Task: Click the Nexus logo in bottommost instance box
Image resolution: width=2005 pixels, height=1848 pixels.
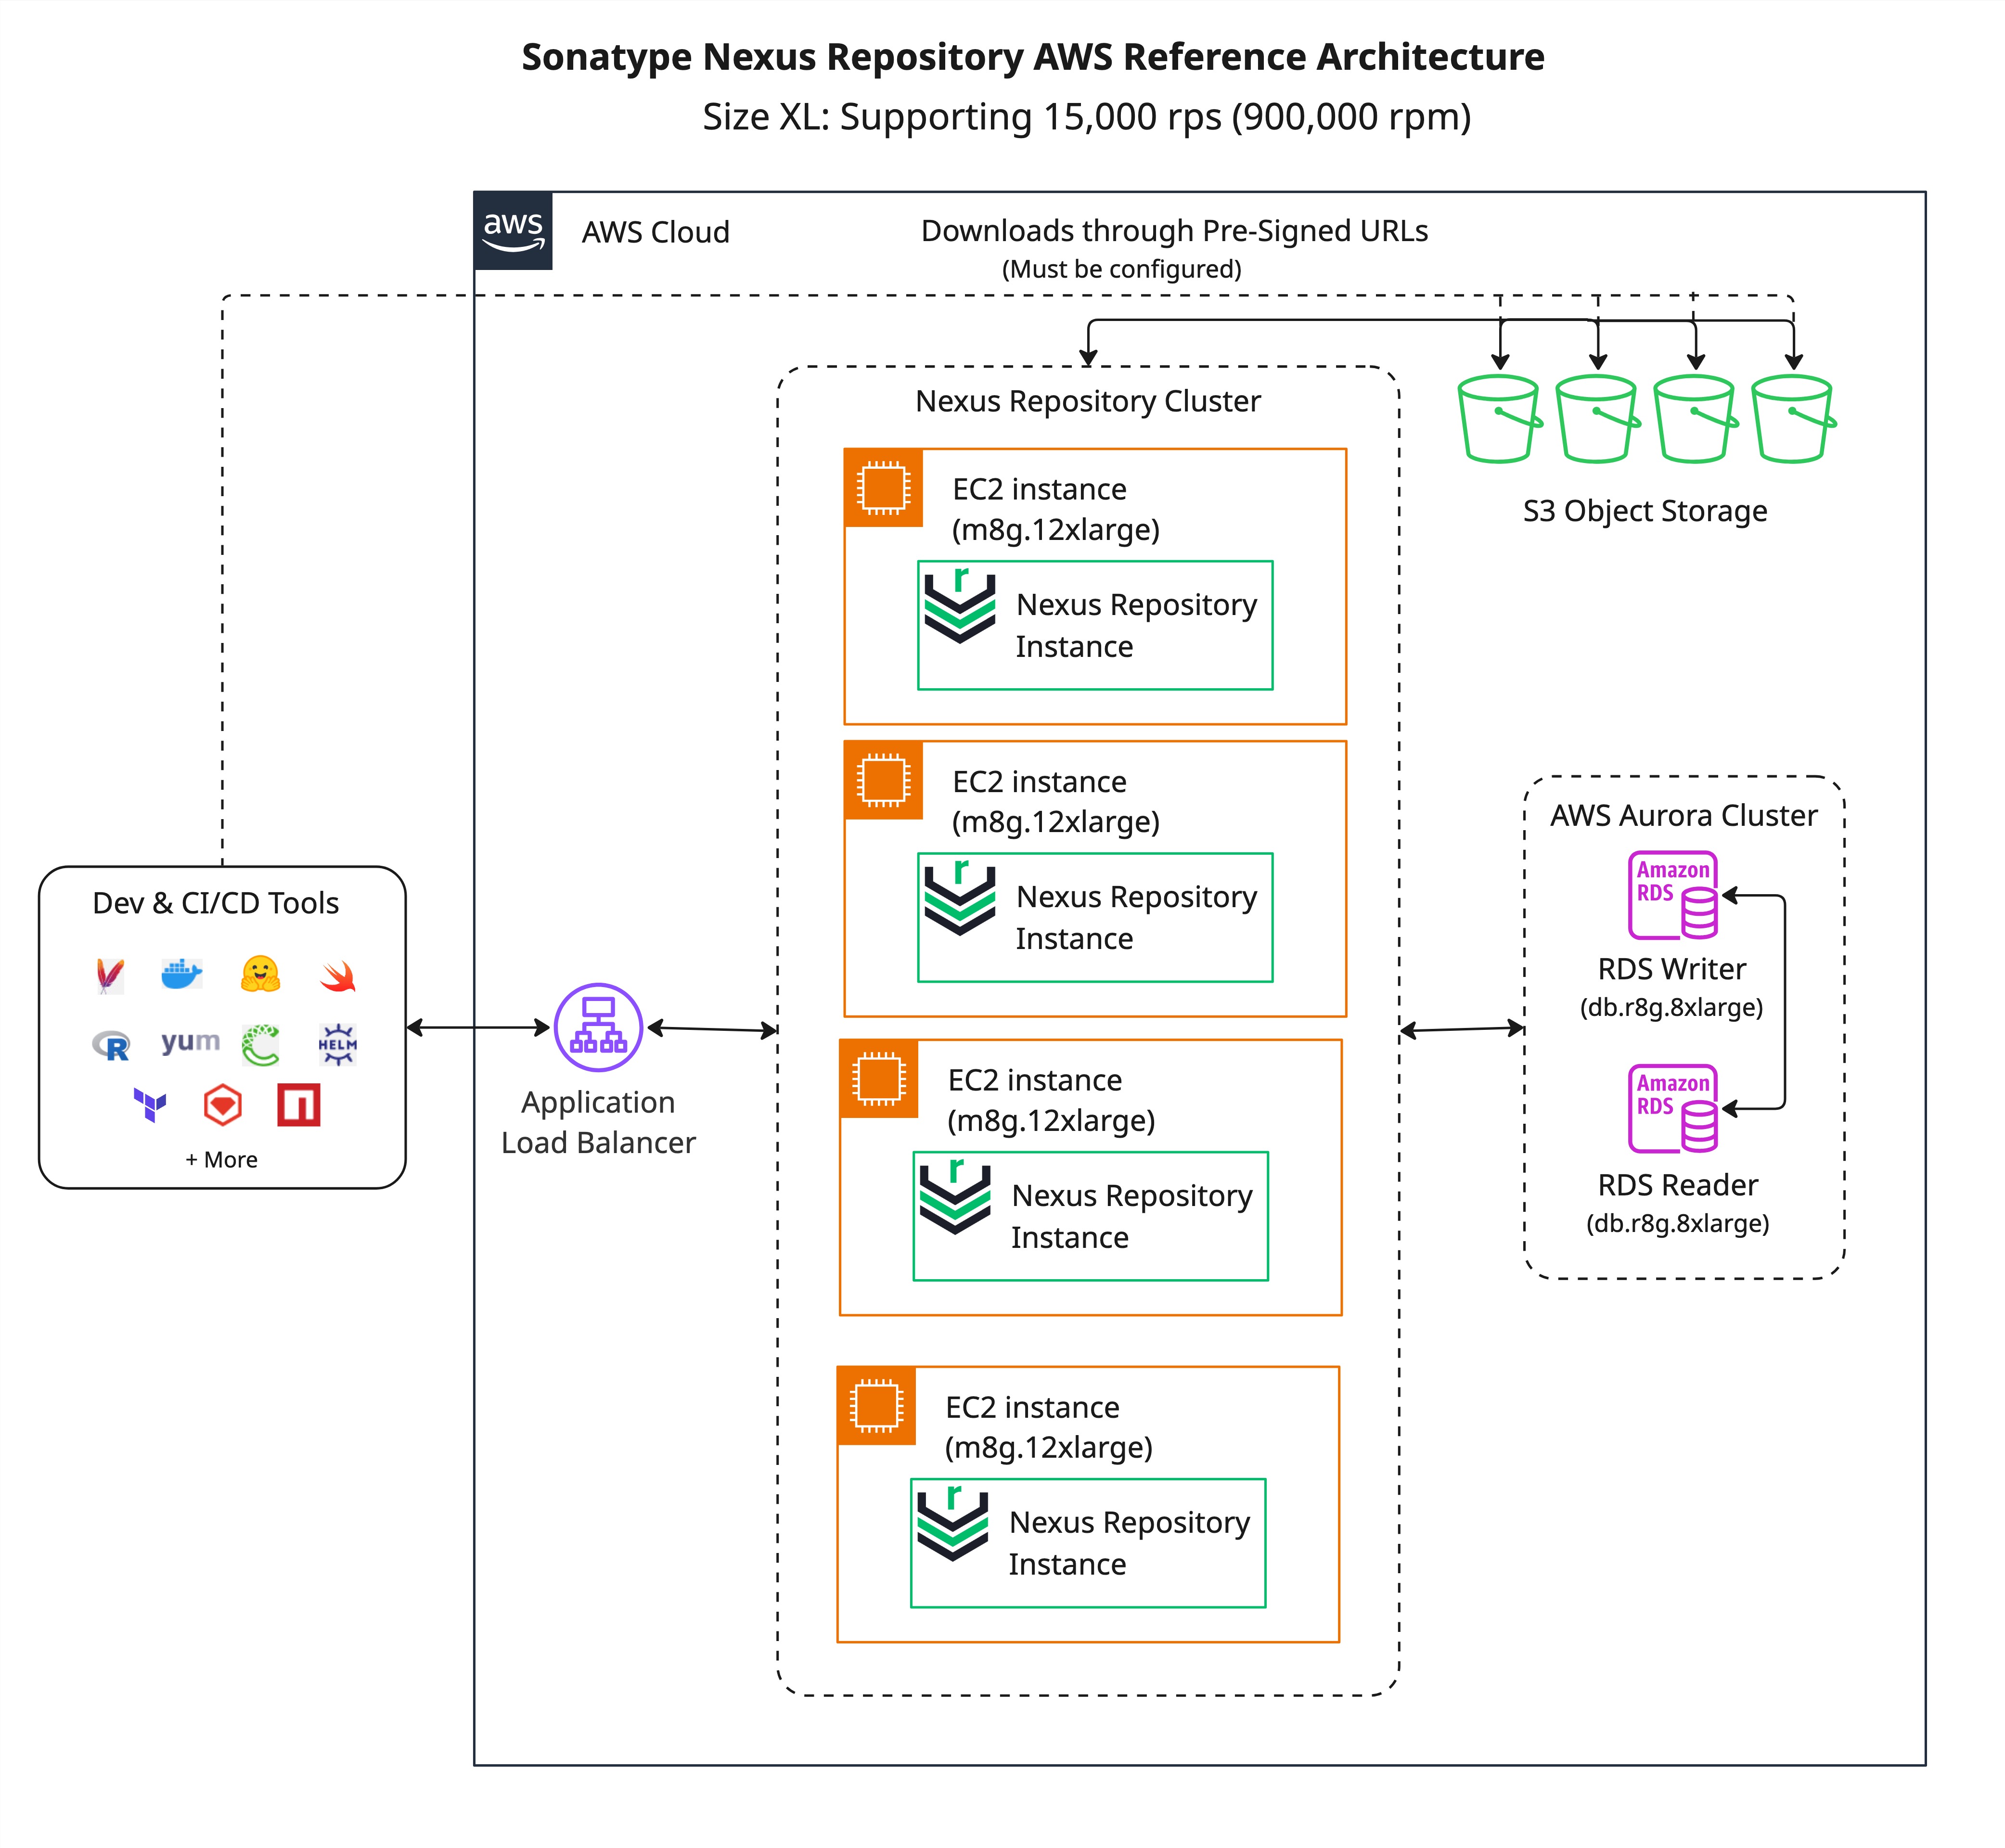Action: pos(953,1523)
